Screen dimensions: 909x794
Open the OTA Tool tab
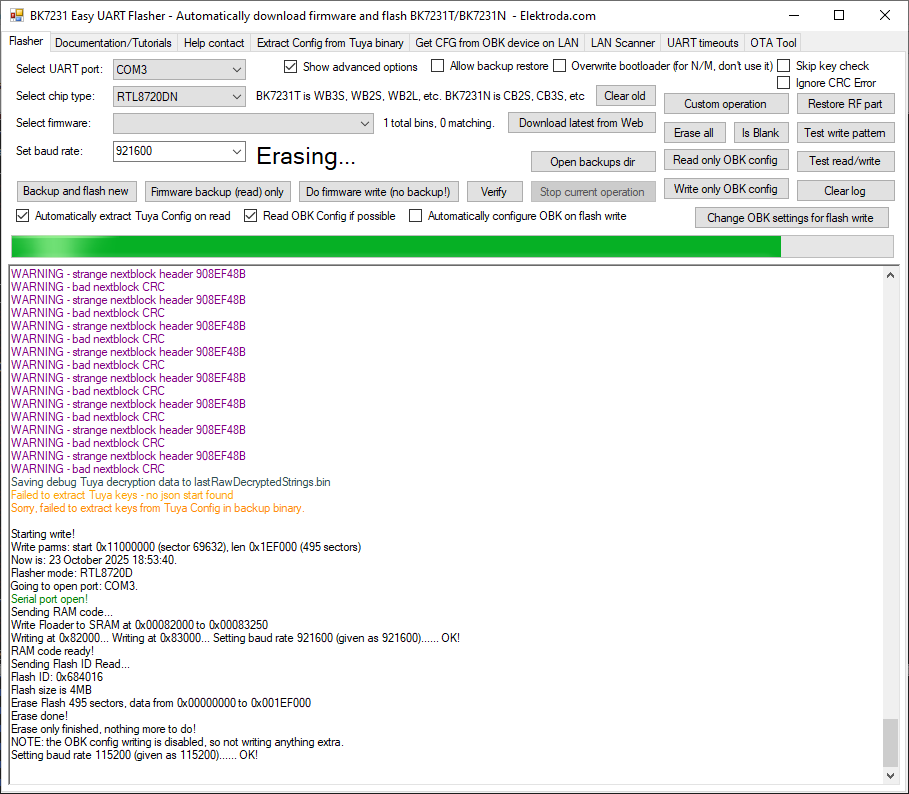tap(773, 43)
